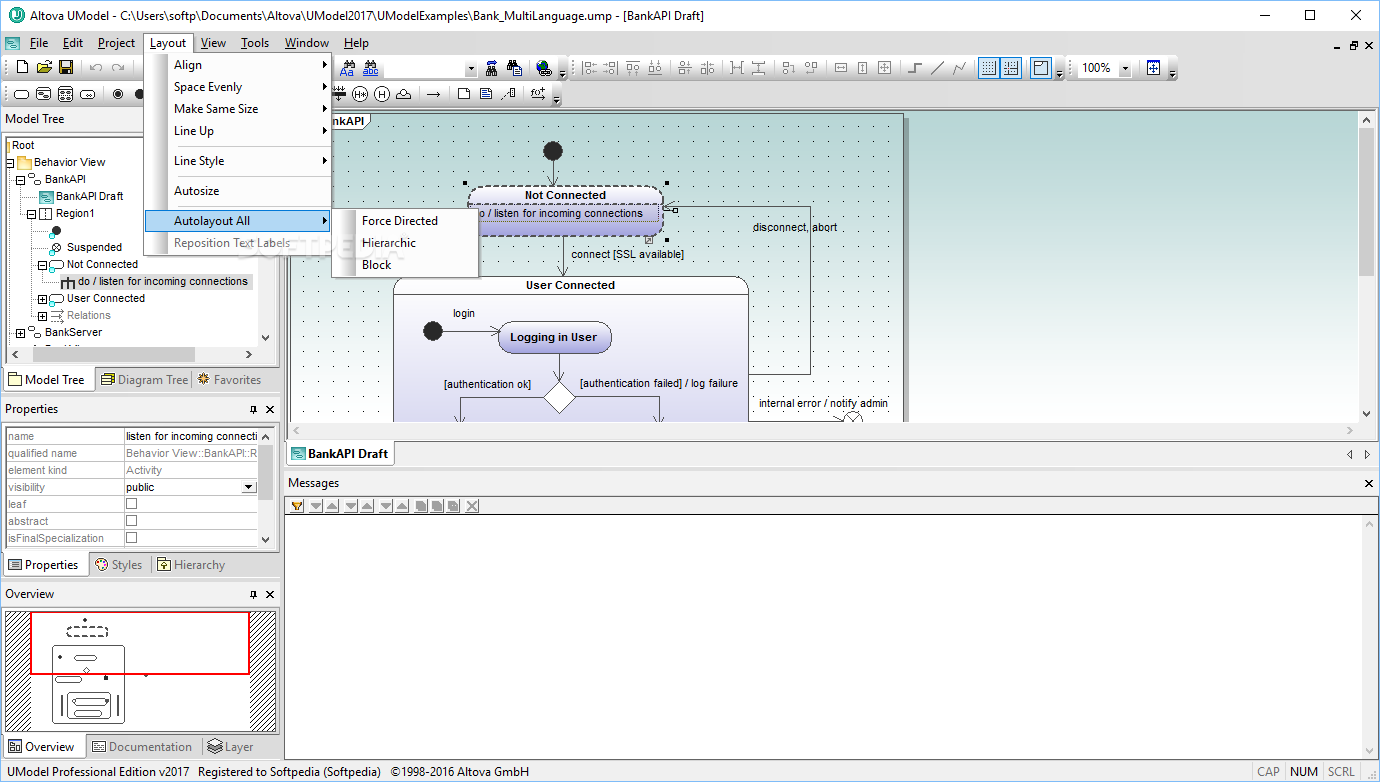Collapse the Behavior View tree node
The image size is (1380, 782).
[10, 162]
